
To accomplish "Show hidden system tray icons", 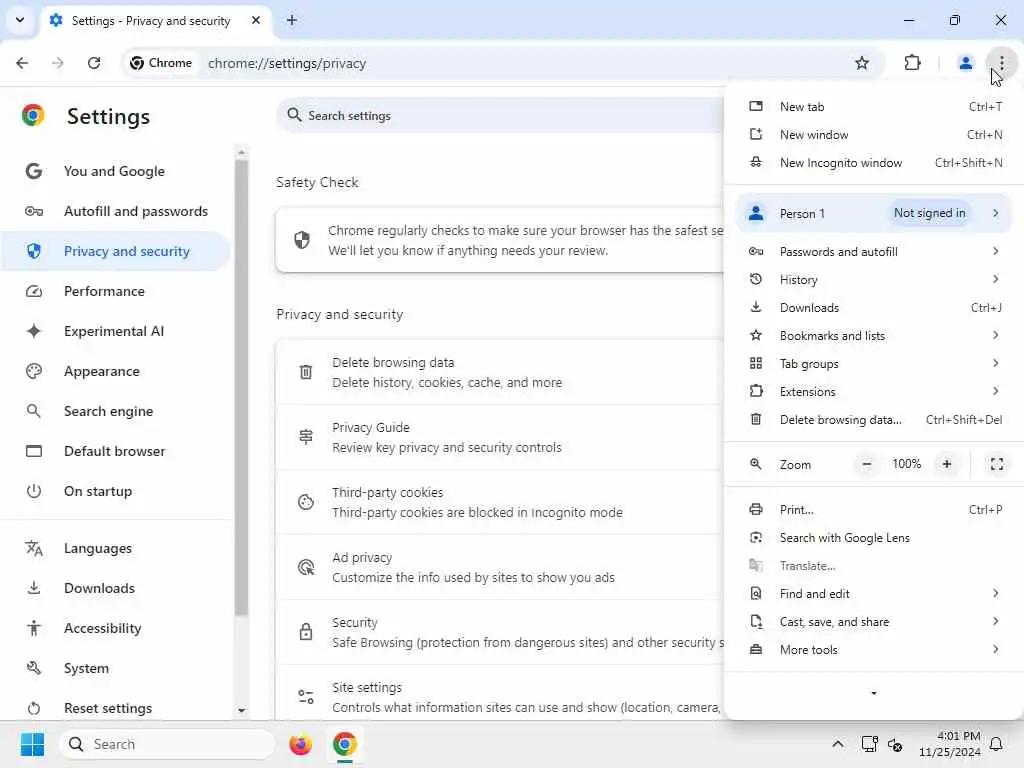I will pos(838,744).
